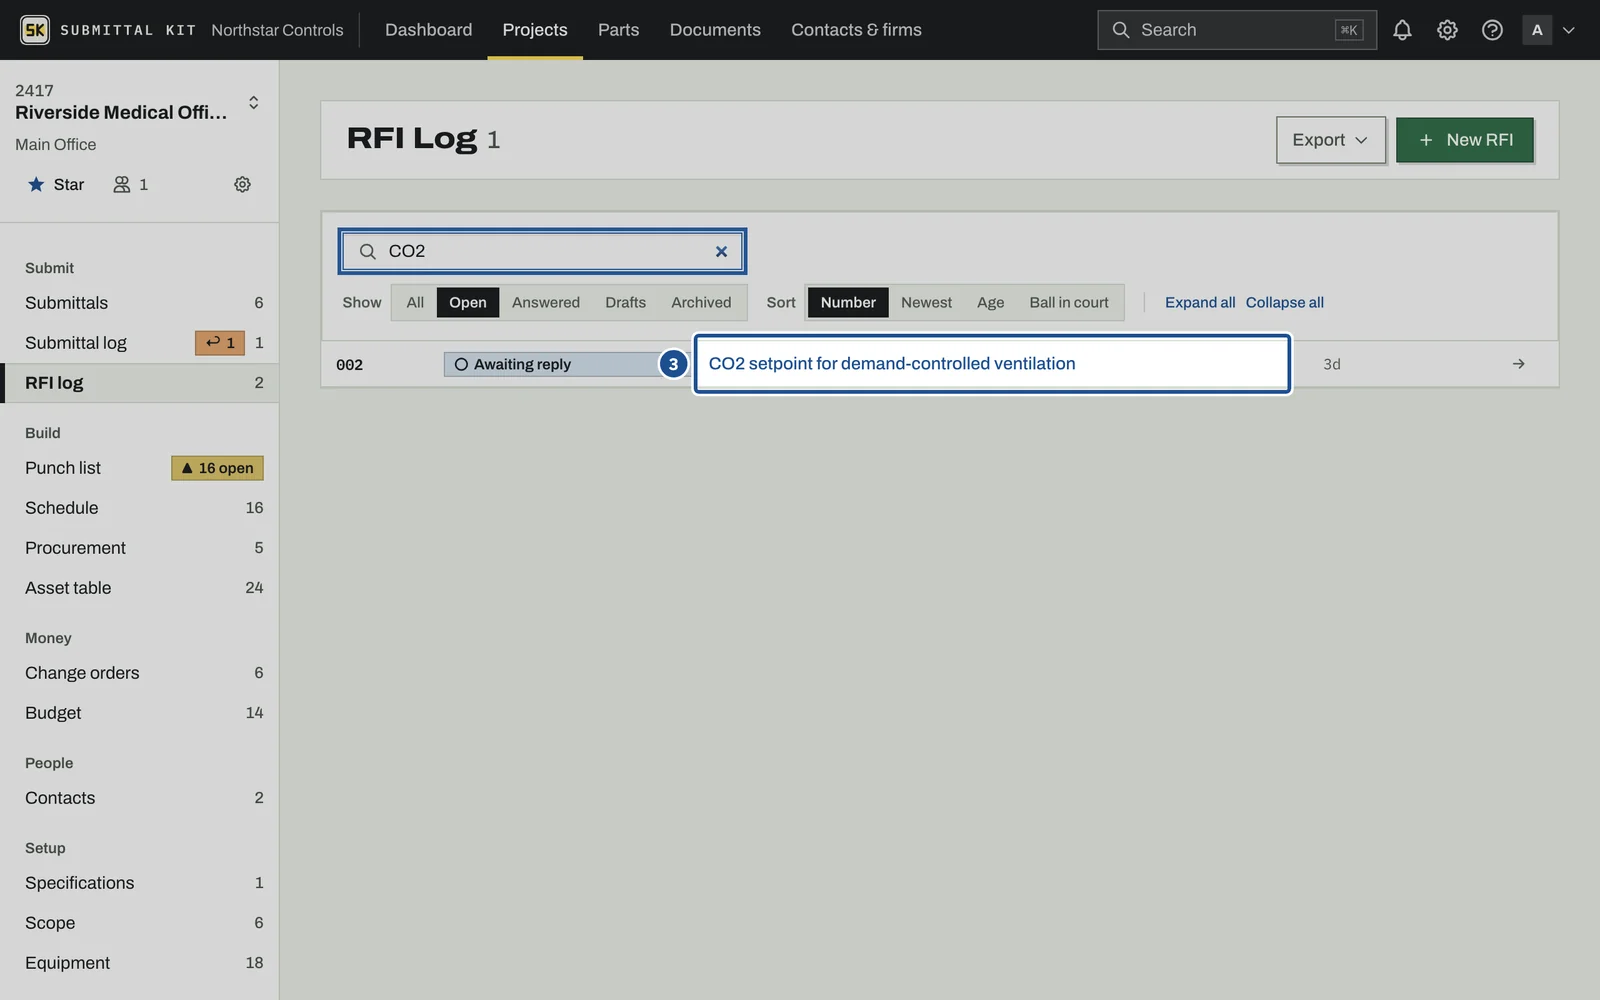The width and height of the screenshot is (1600, 1000).
Task: Open Equipment in sidebar
Action: point(140,963)
